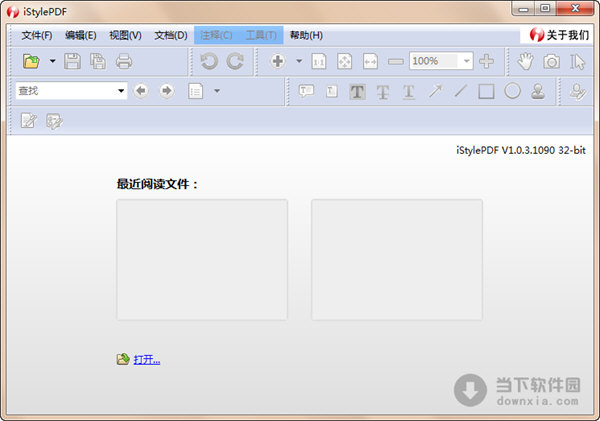This screenshot has height=421, width=600.
Task: Select the snapshot camera tool
Action: pyautogui.click(x=551, y=61)
